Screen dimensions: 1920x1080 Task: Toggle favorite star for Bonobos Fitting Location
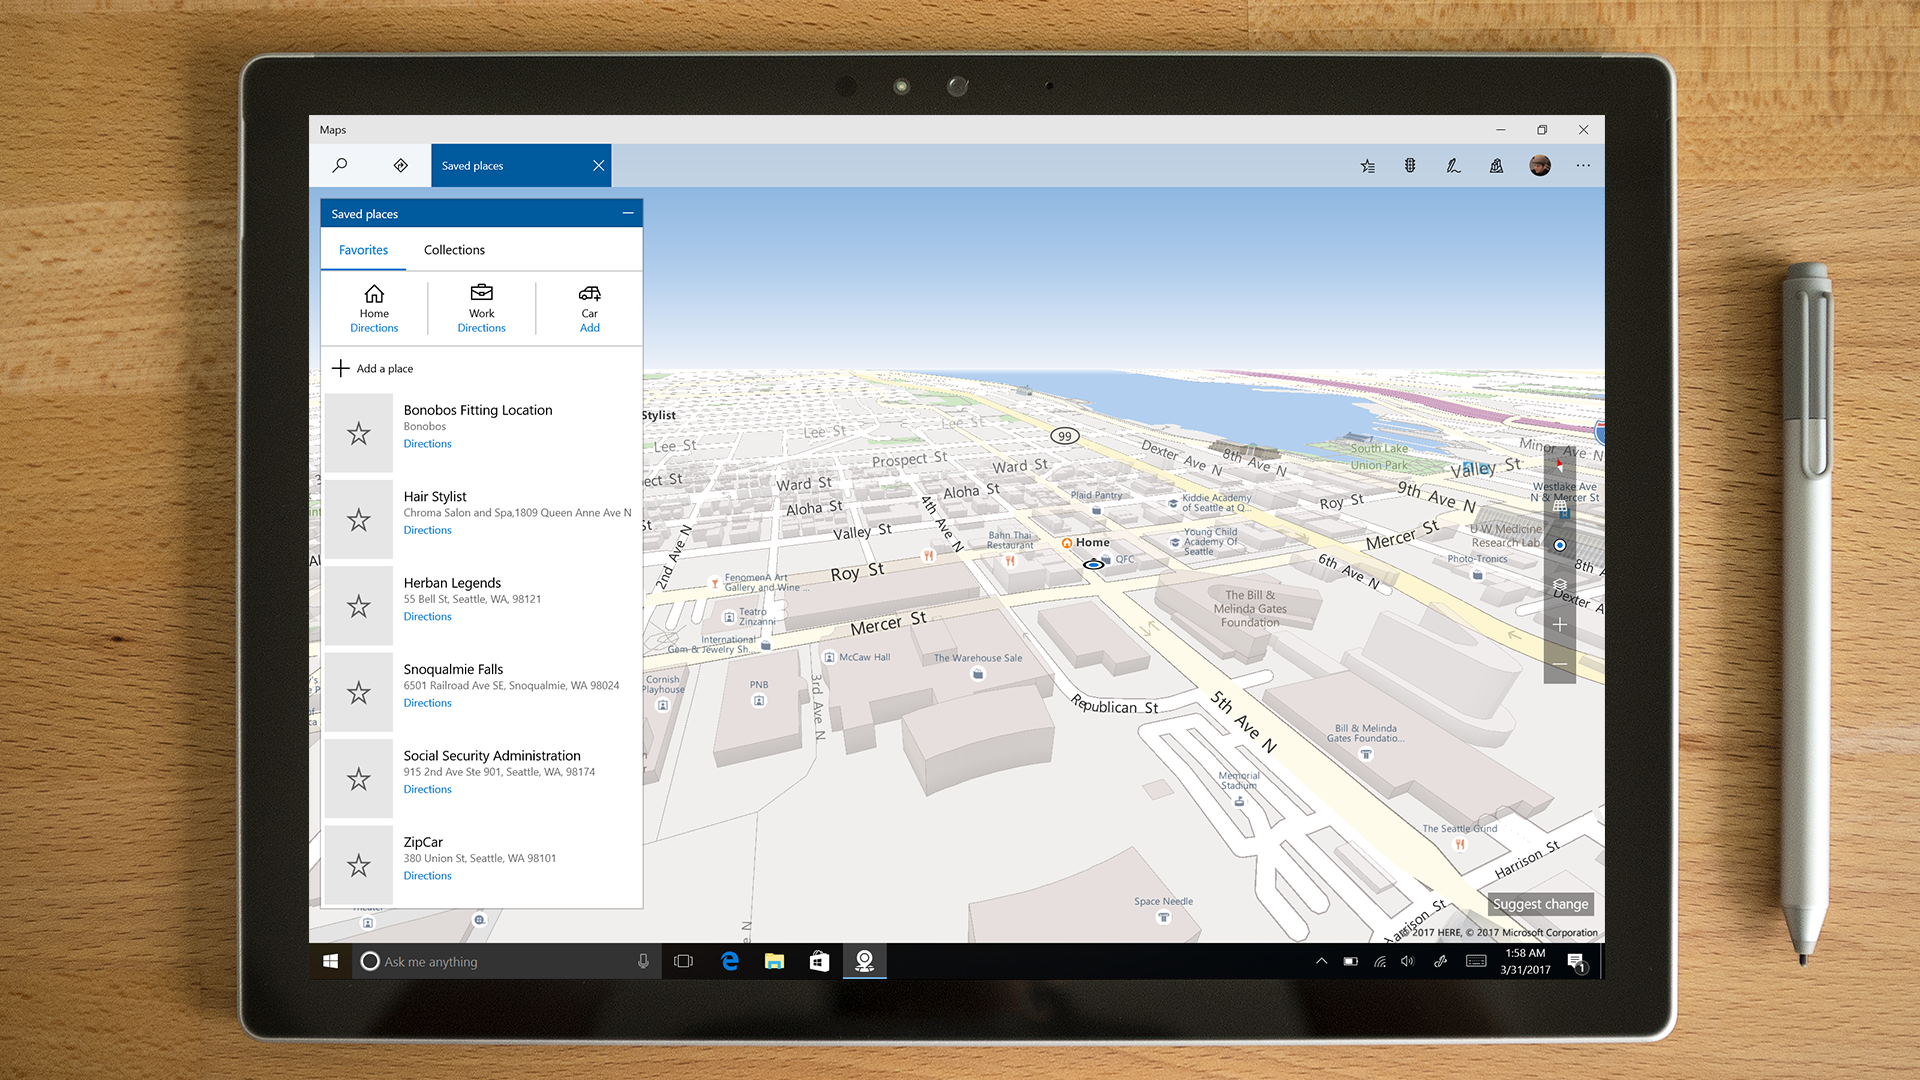click(359, 433)
